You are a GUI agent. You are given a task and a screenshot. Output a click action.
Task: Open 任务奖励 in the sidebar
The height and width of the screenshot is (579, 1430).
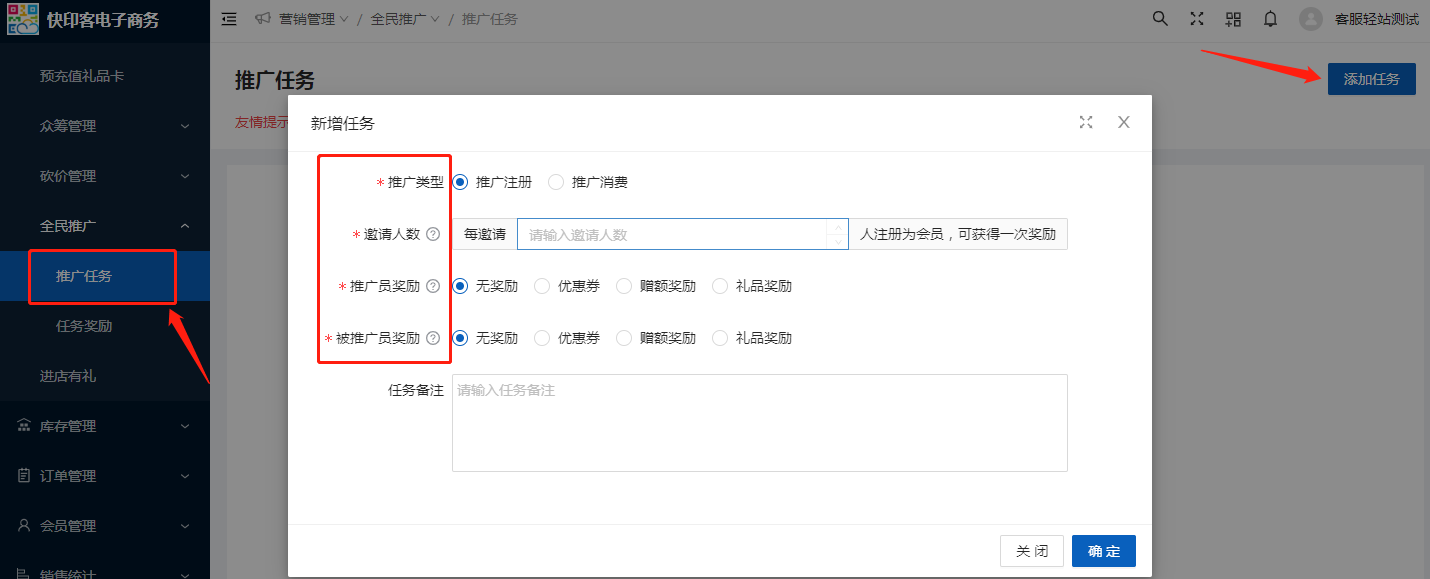(84, 326)
